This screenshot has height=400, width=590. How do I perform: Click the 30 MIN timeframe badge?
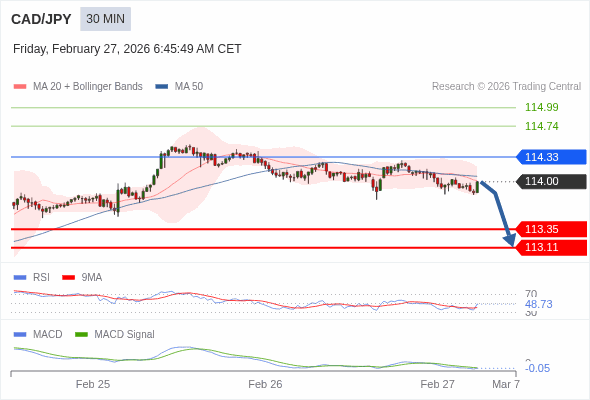pyautogui.click(x=105, y=19)
